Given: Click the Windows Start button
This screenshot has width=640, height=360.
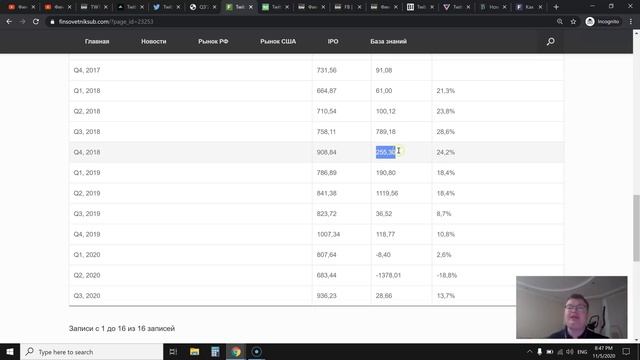Looking at the screenshot, I should (x=10, y=352).
